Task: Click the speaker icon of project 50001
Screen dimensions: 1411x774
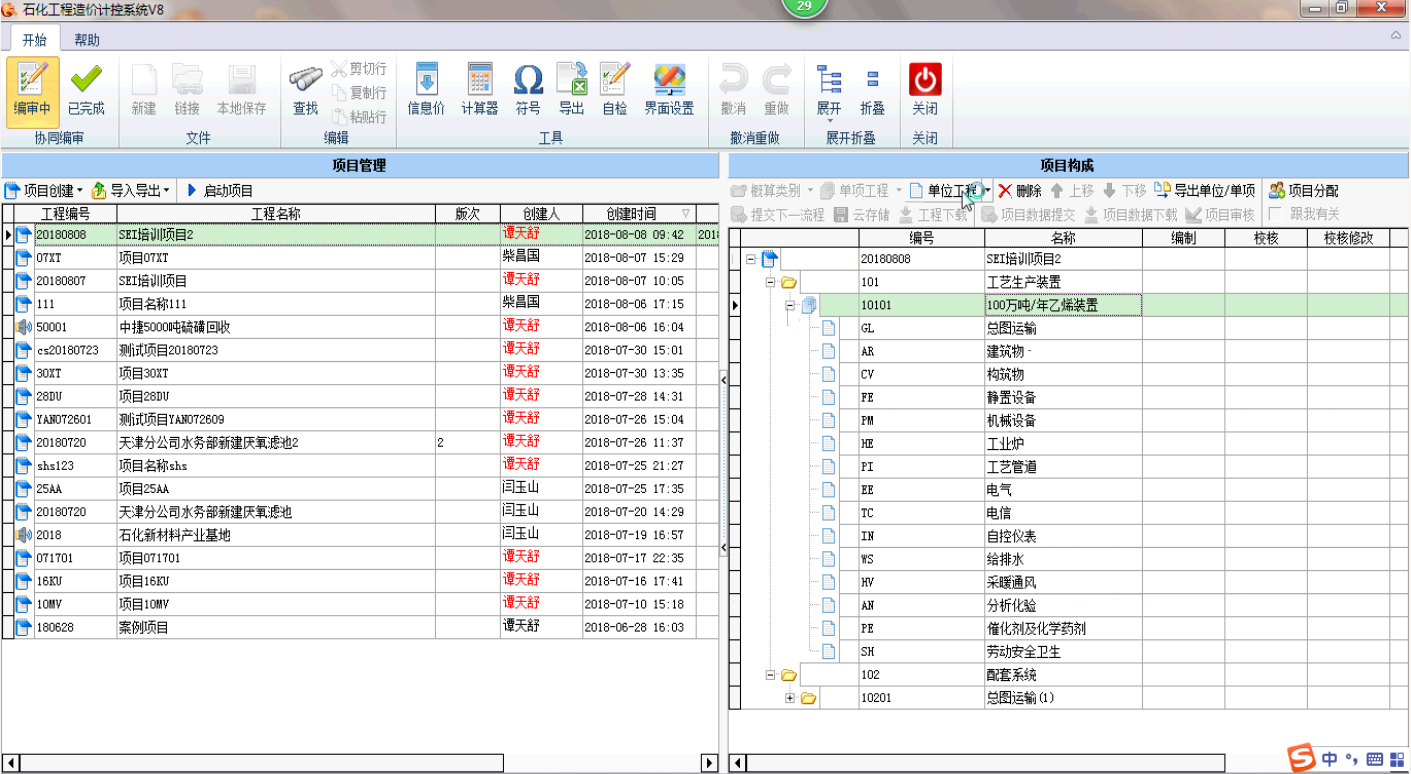Action: point(24,327)
